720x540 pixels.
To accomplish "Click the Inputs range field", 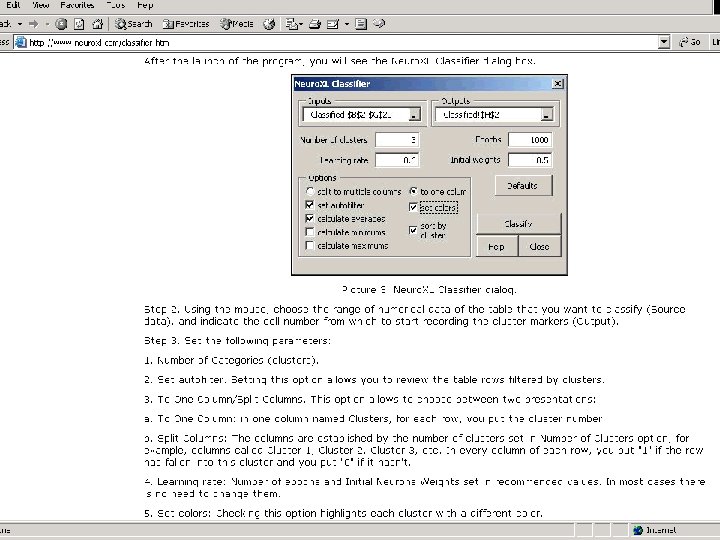I will pyautogui.click(x=356, y=115).
